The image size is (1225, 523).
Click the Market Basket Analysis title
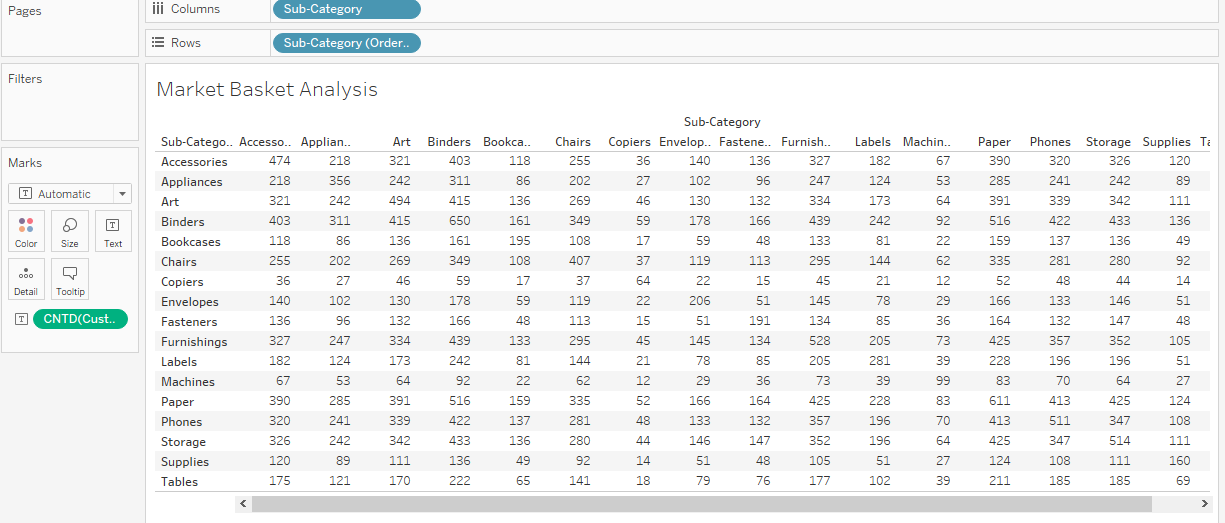(x=267, y=89)
